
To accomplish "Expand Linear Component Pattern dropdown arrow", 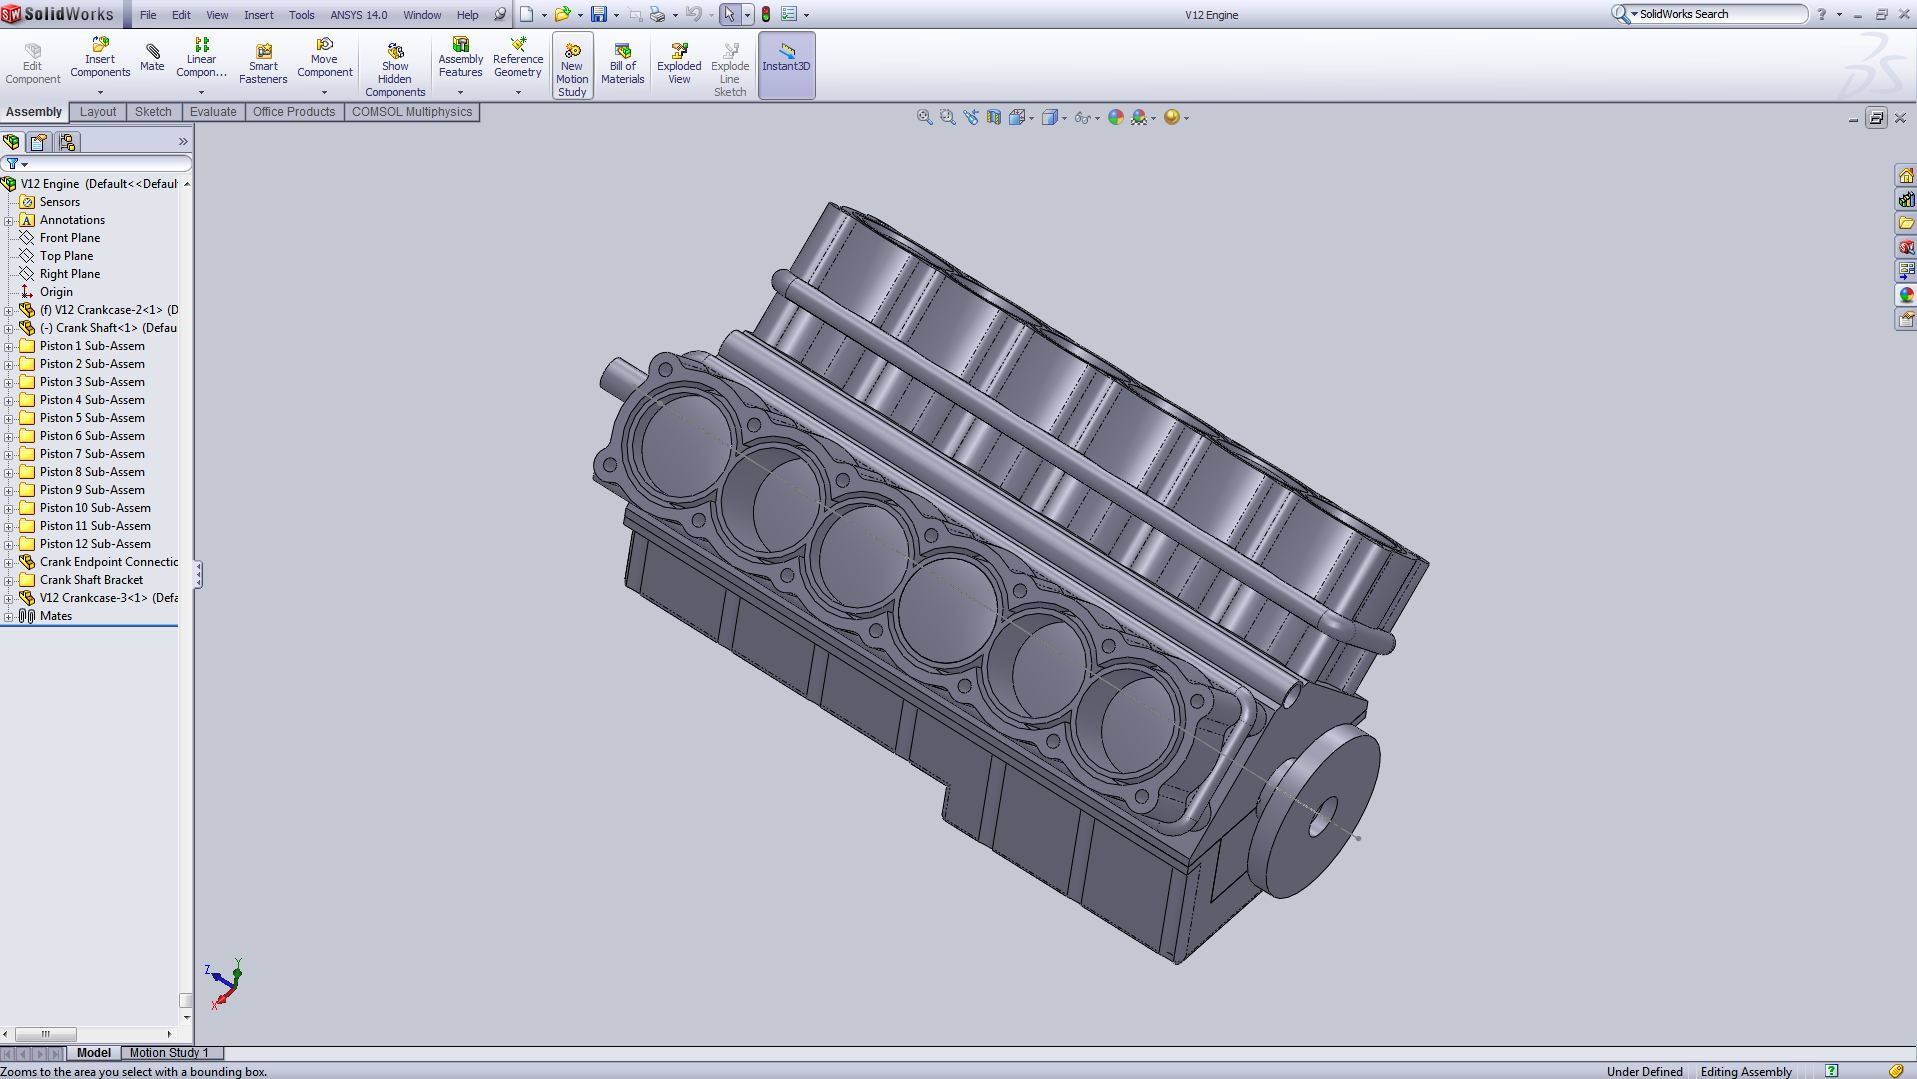I will (201, 92).
